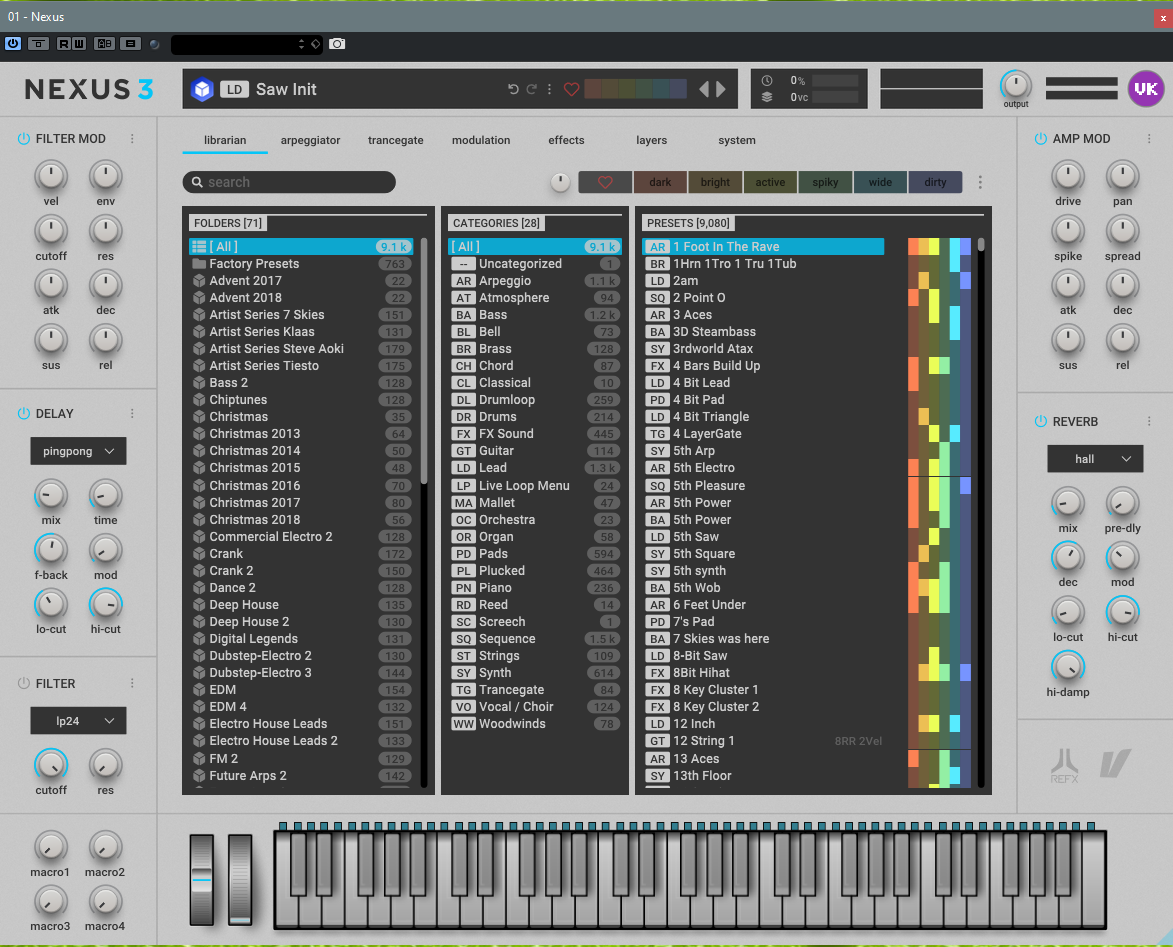Open Reverb section three-dot menu
This screenshot has height=947, width=1173.
pyautogui.click(x=1149, y=422)
